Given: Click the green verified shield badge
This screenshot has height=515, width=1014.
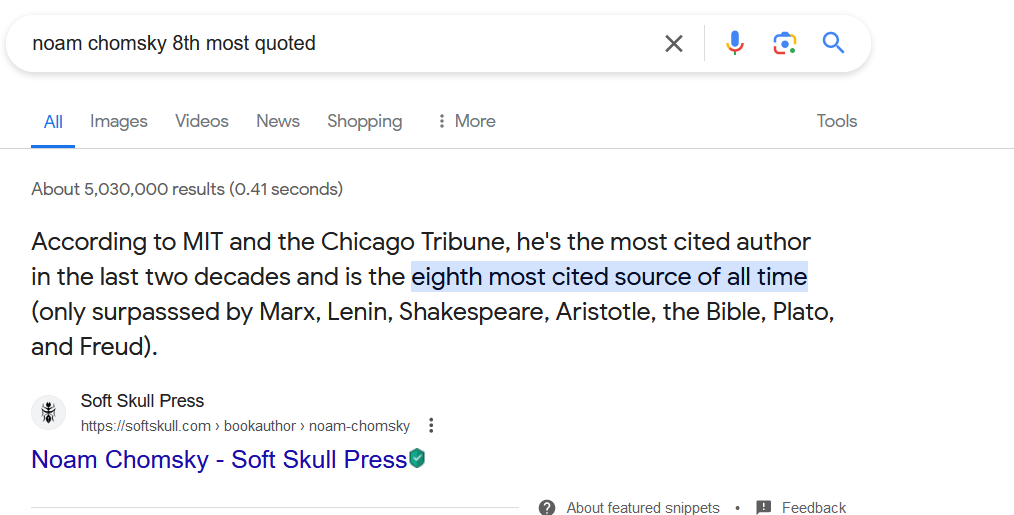Looking at the screenshot, I should [418, 459].
